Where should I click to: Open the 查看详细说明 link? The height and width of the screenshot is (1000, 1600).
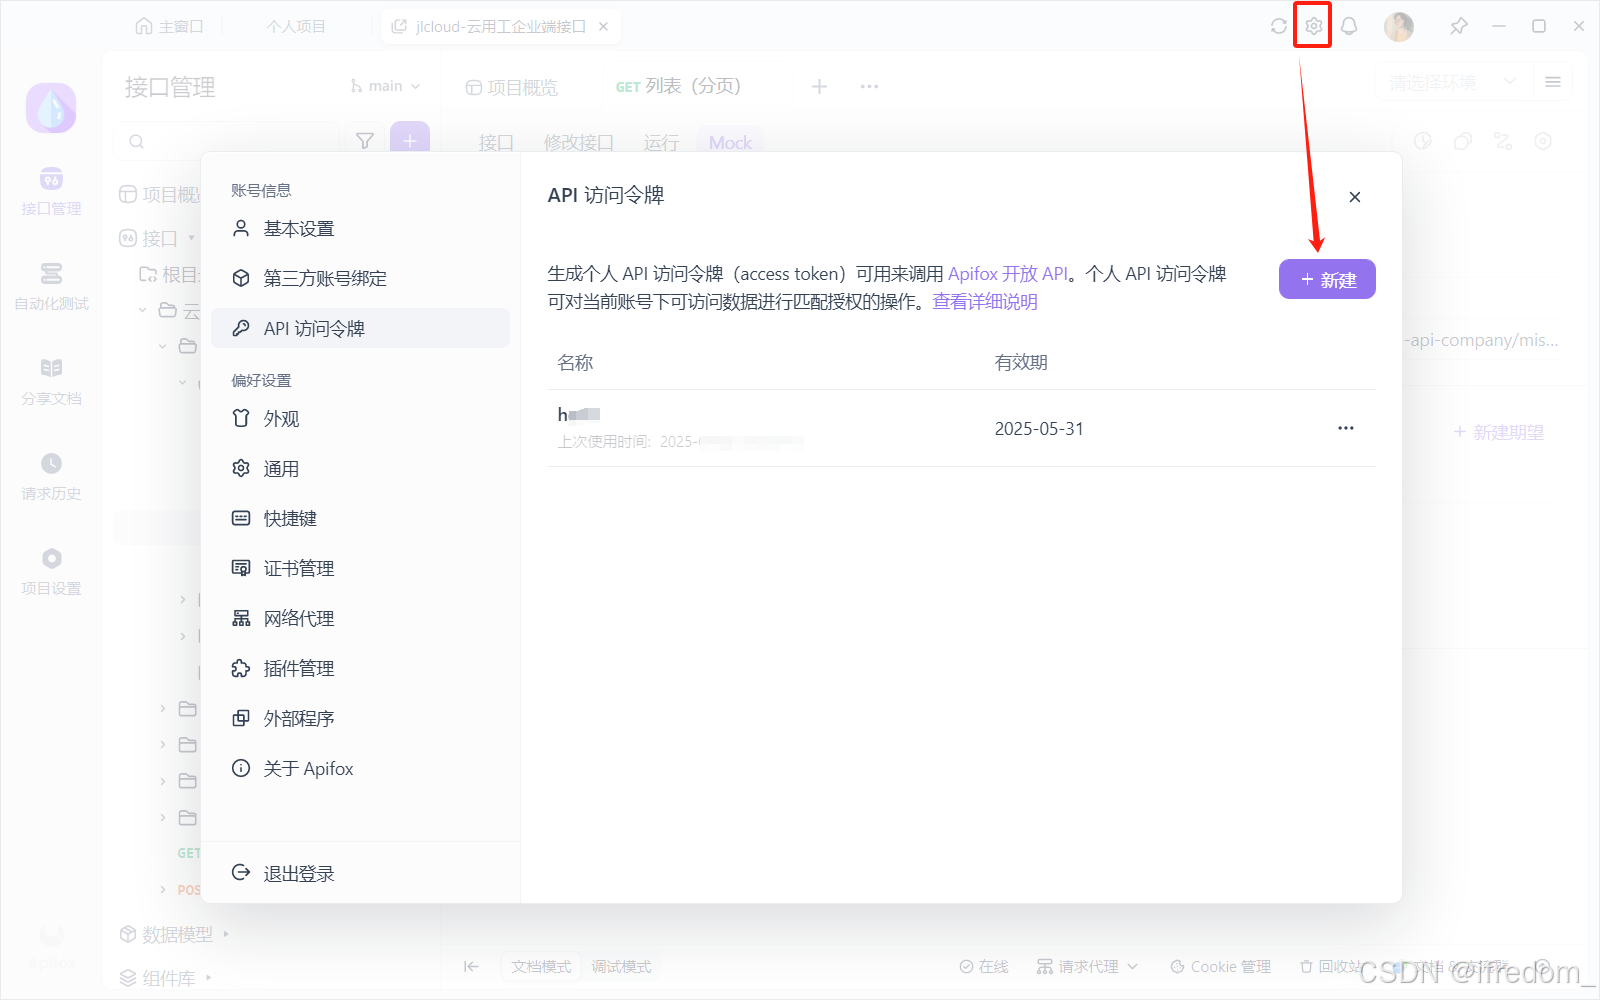984,301
